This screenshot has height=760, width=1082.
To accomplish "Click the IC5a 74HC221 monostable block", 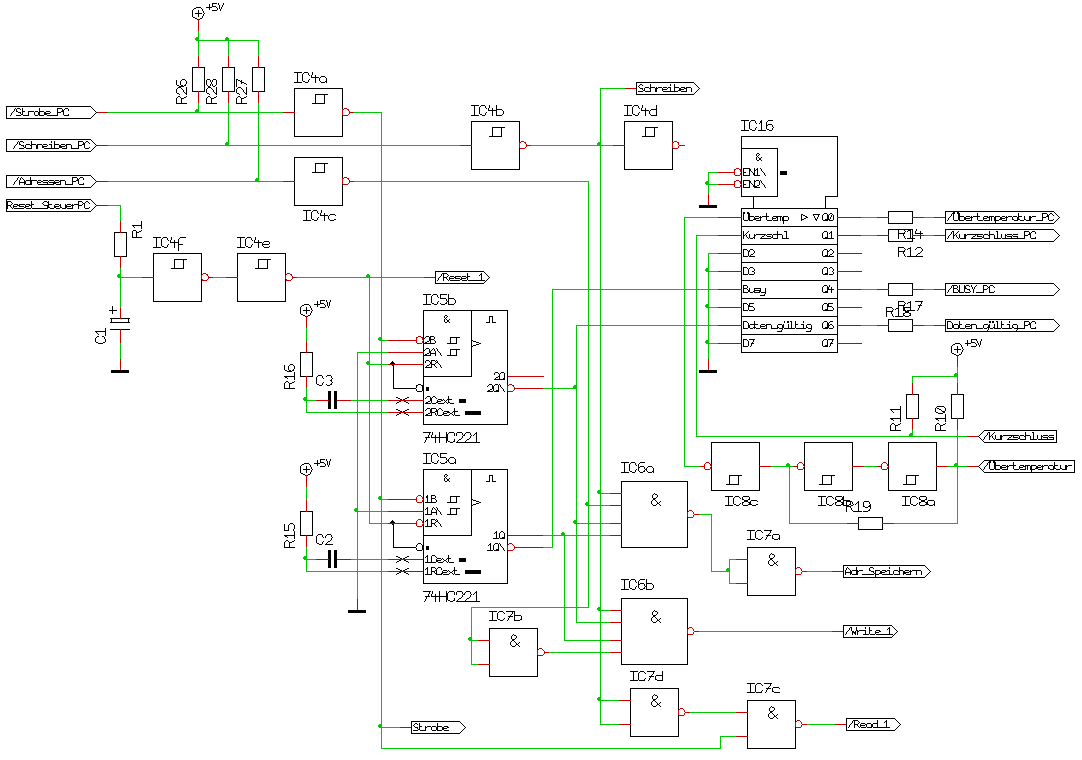I will point(464,526).
